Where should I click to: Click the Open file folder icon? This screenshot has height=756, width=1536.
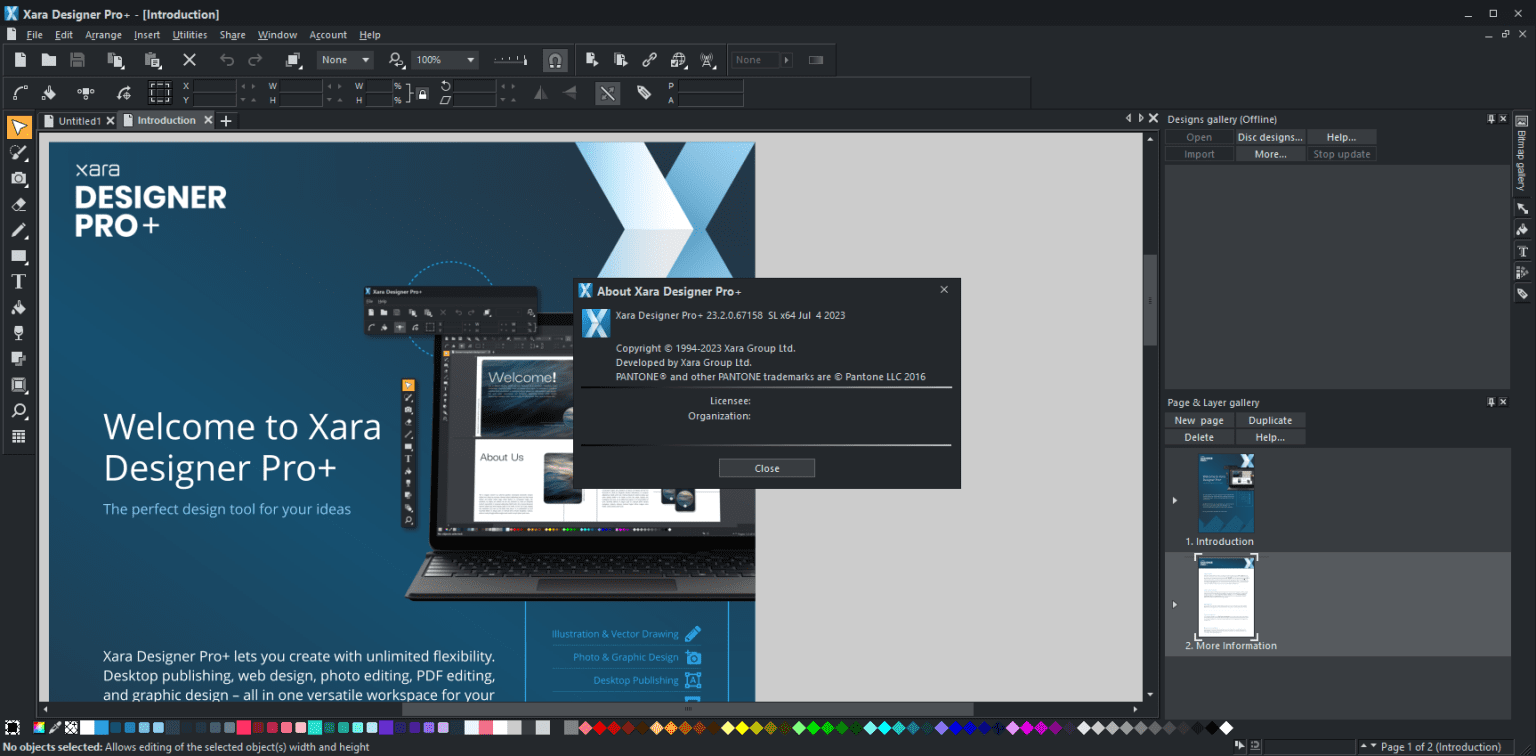[48, 60]
